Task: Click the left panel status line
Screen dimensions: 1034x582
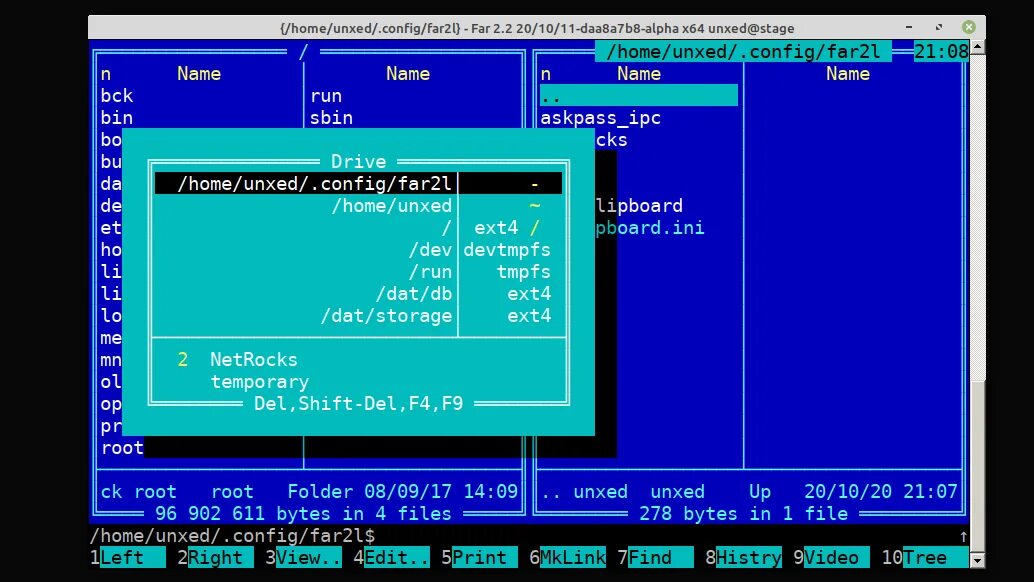Action: 309,492
